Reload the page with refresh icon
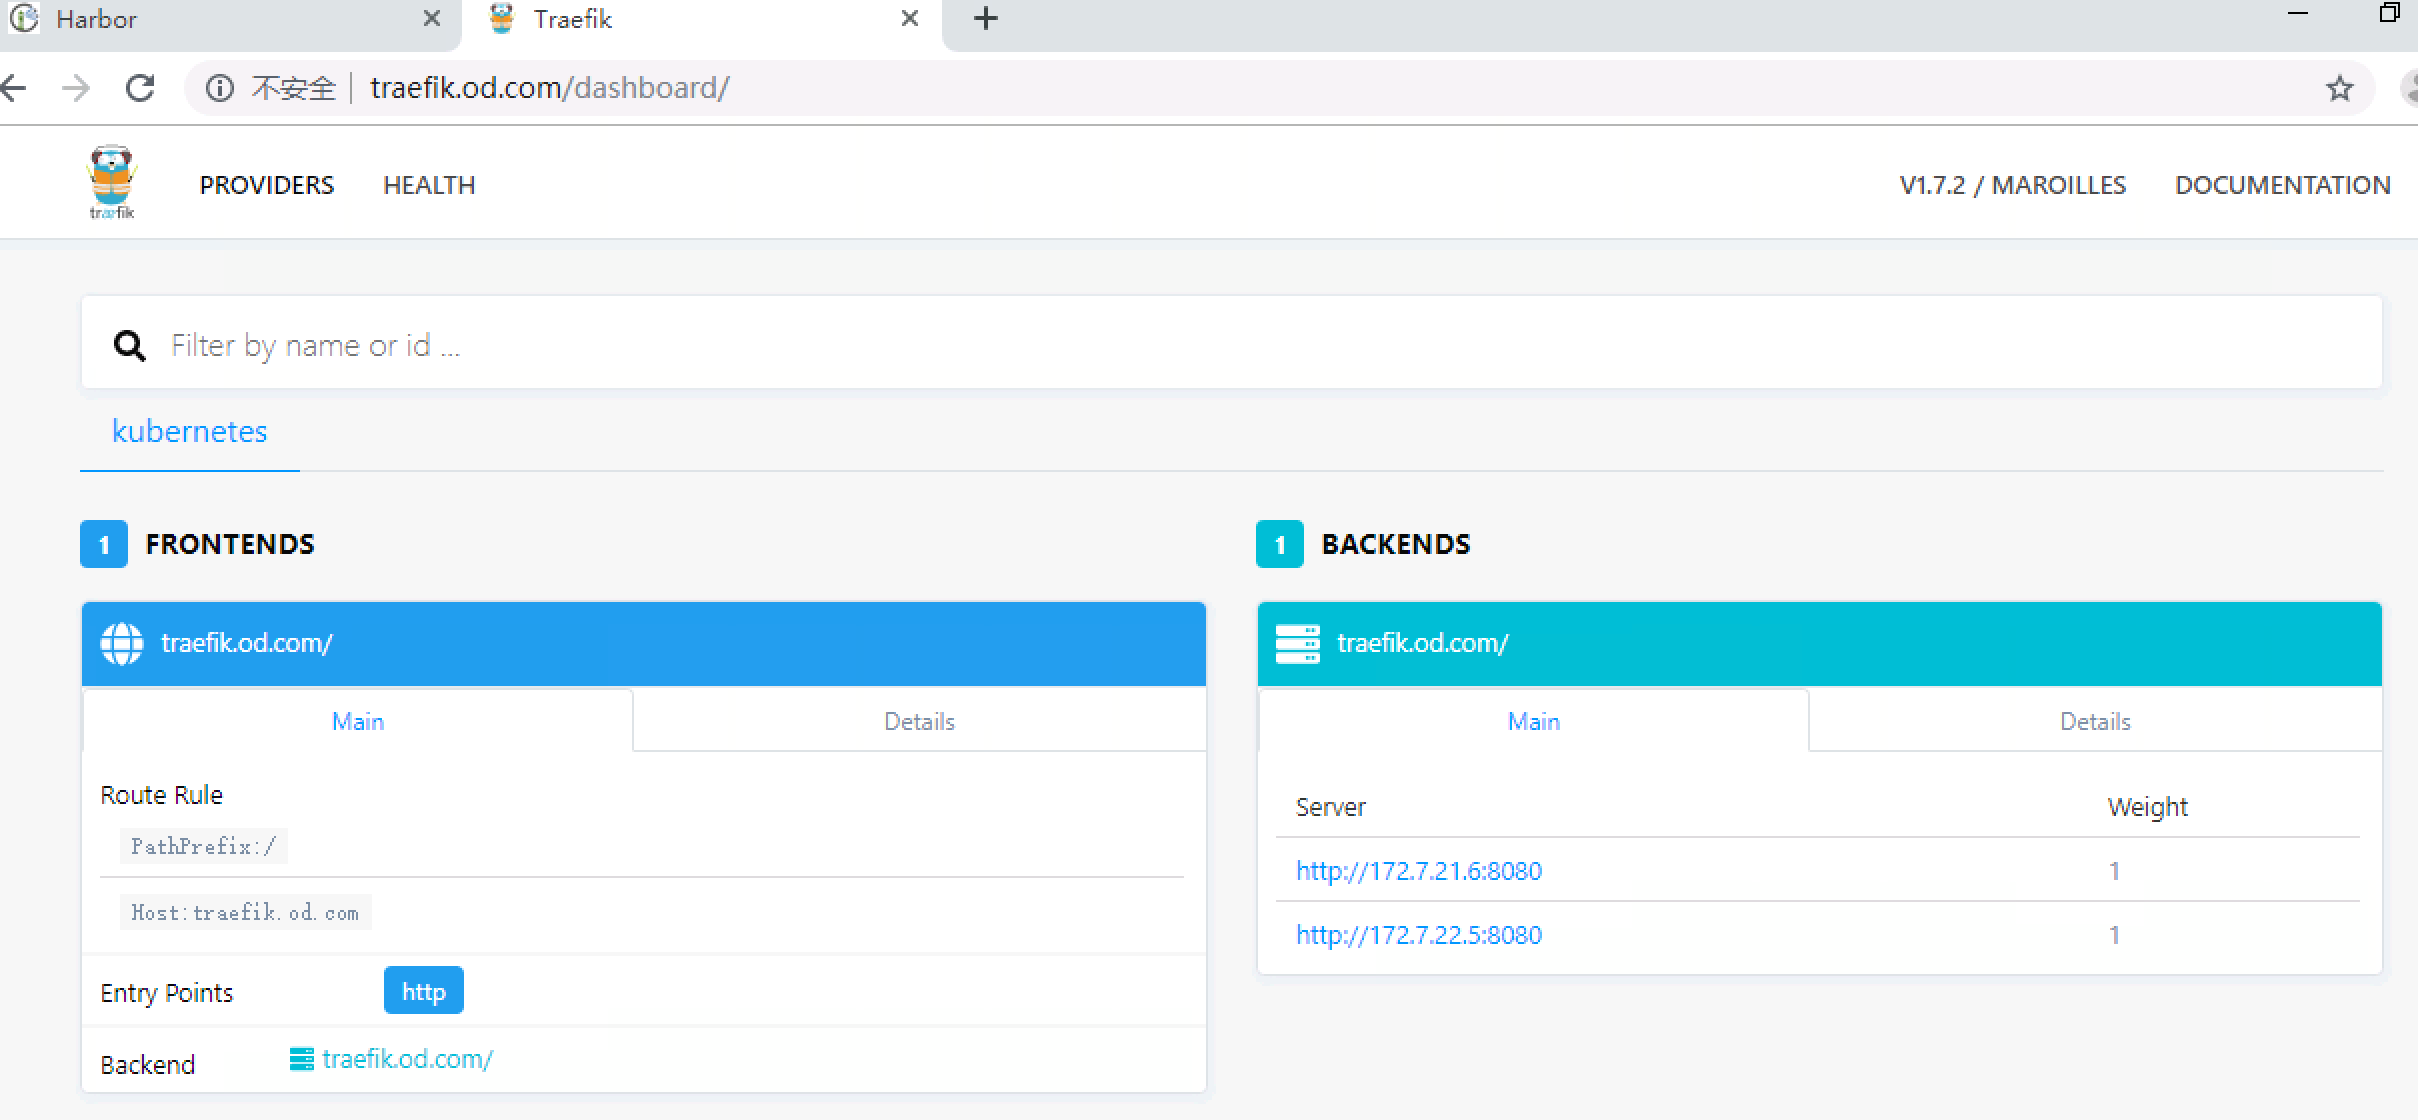 point(140,88)
